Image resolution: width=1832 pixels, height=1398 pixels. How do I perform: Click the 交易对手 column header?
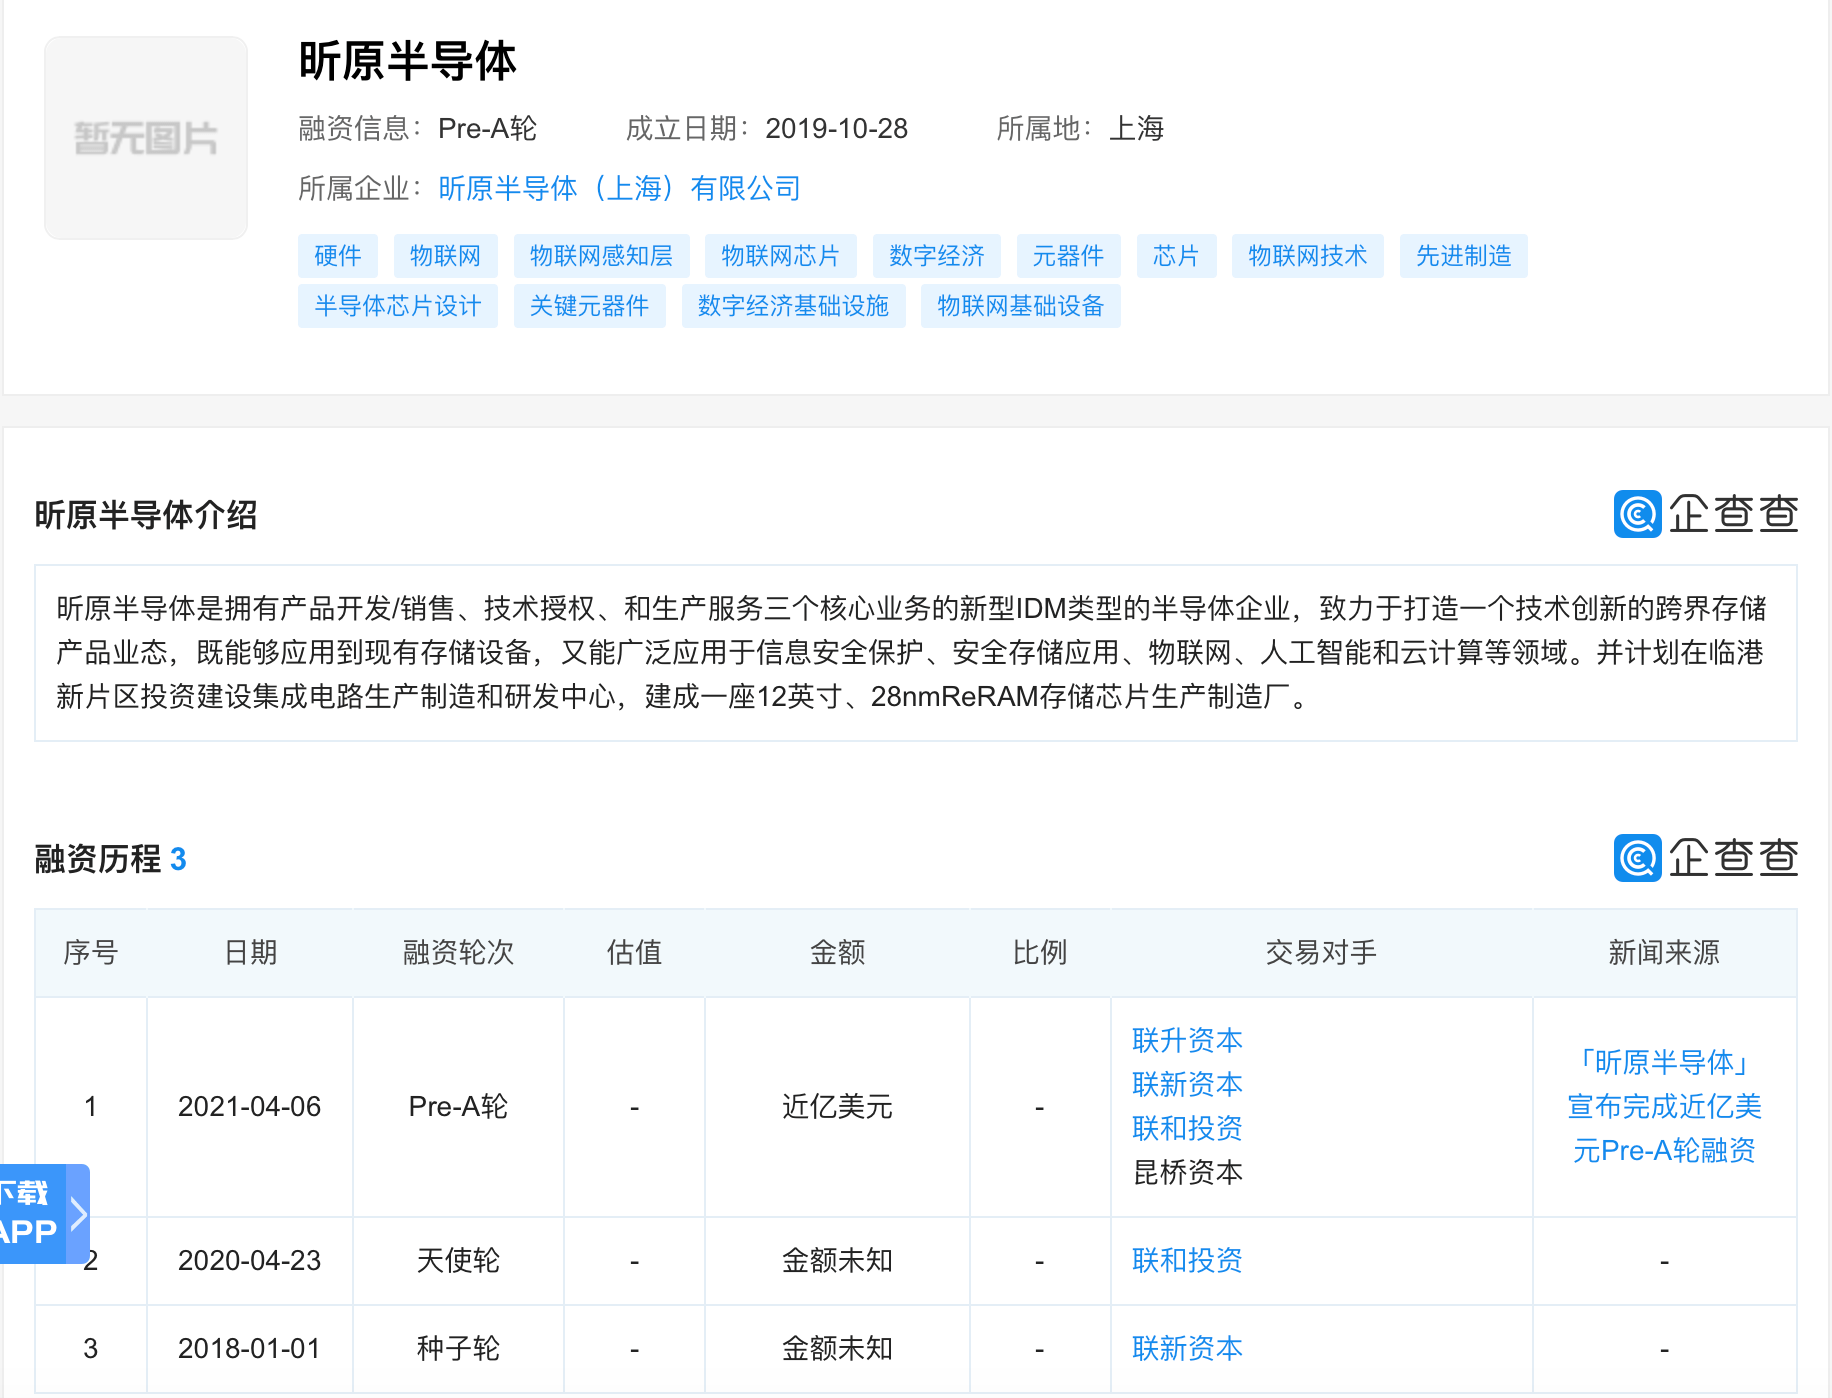[1321, 952]
